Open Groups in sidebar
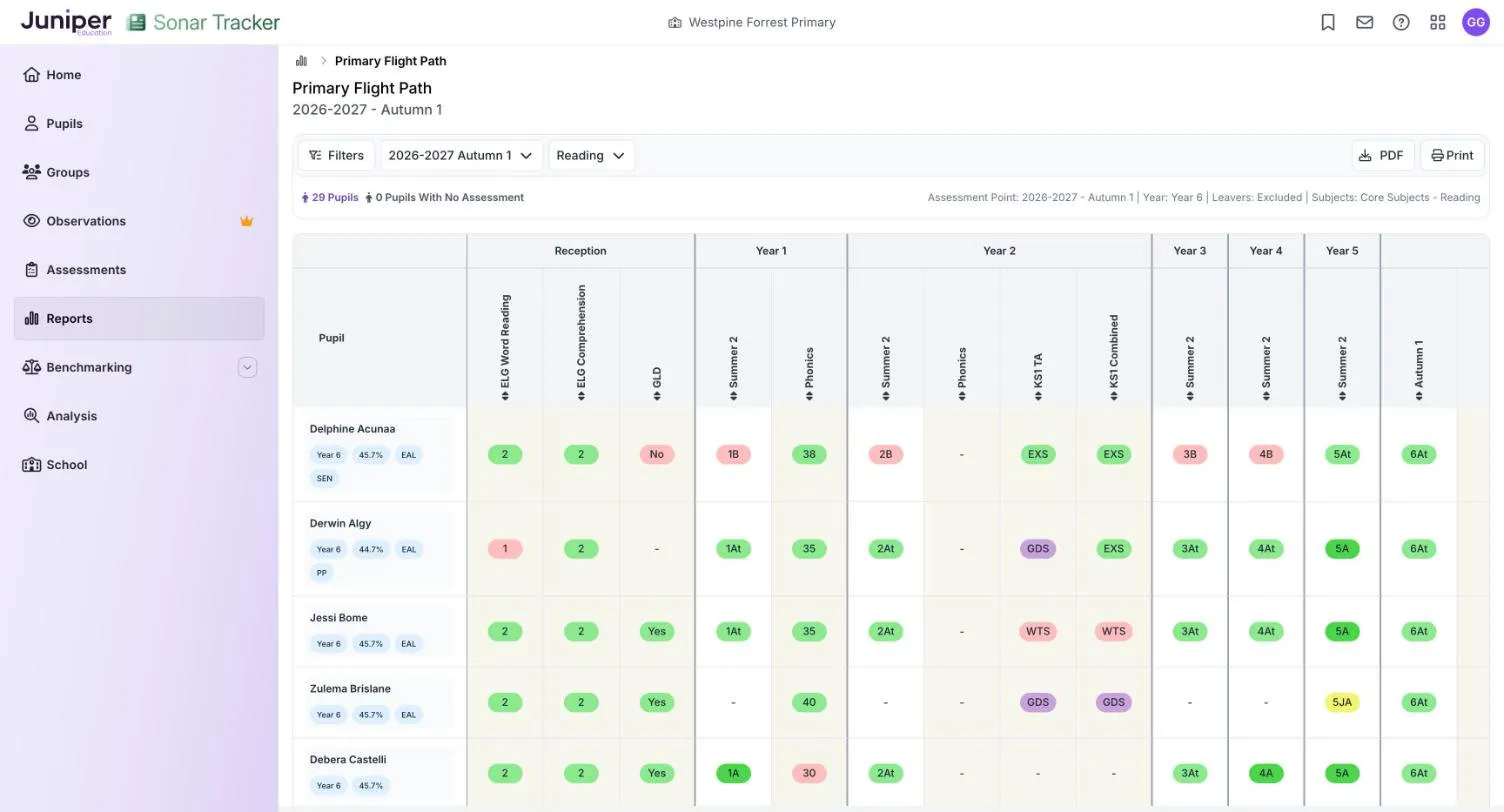The image size is (1504, 812). coord(139,172)
